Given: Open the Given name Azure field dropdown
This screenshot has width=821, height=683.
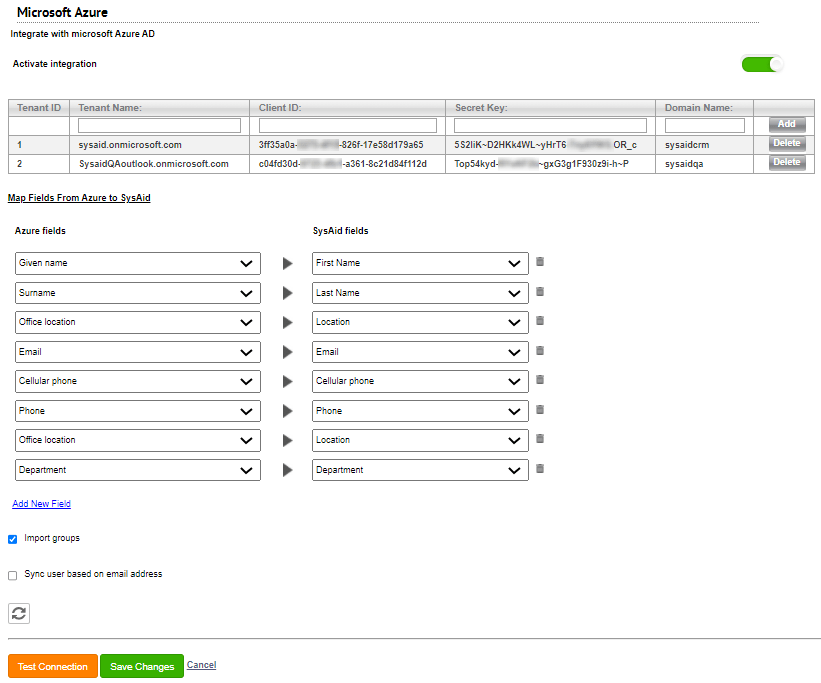Looking at the screenshot, I should (x=138, y=263).
